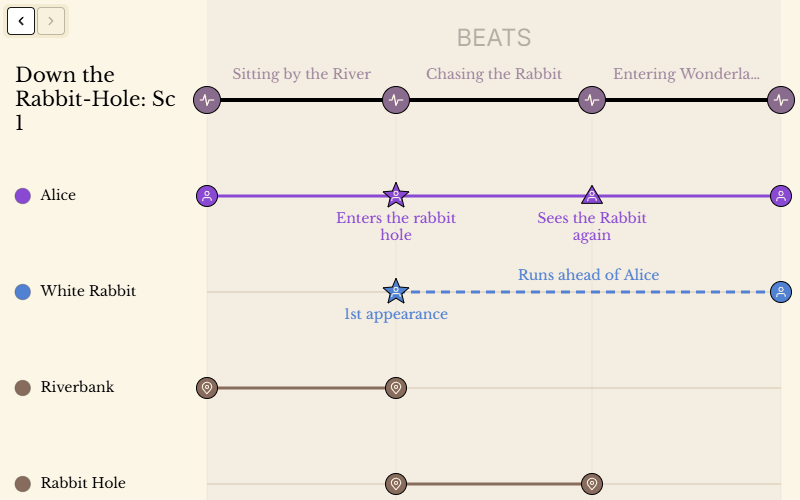Viewport: 800px width, 500px height.
Task: Click Riverbank's ending location pin icon
Action: (x=396, y=388)
